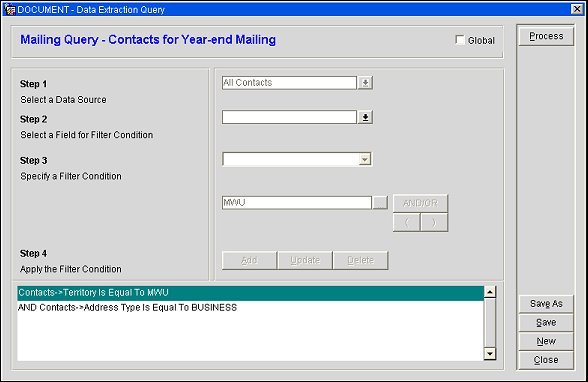Click the MWU value input field
The height and width of the screenshot is (382, 588).
(297, 203)
